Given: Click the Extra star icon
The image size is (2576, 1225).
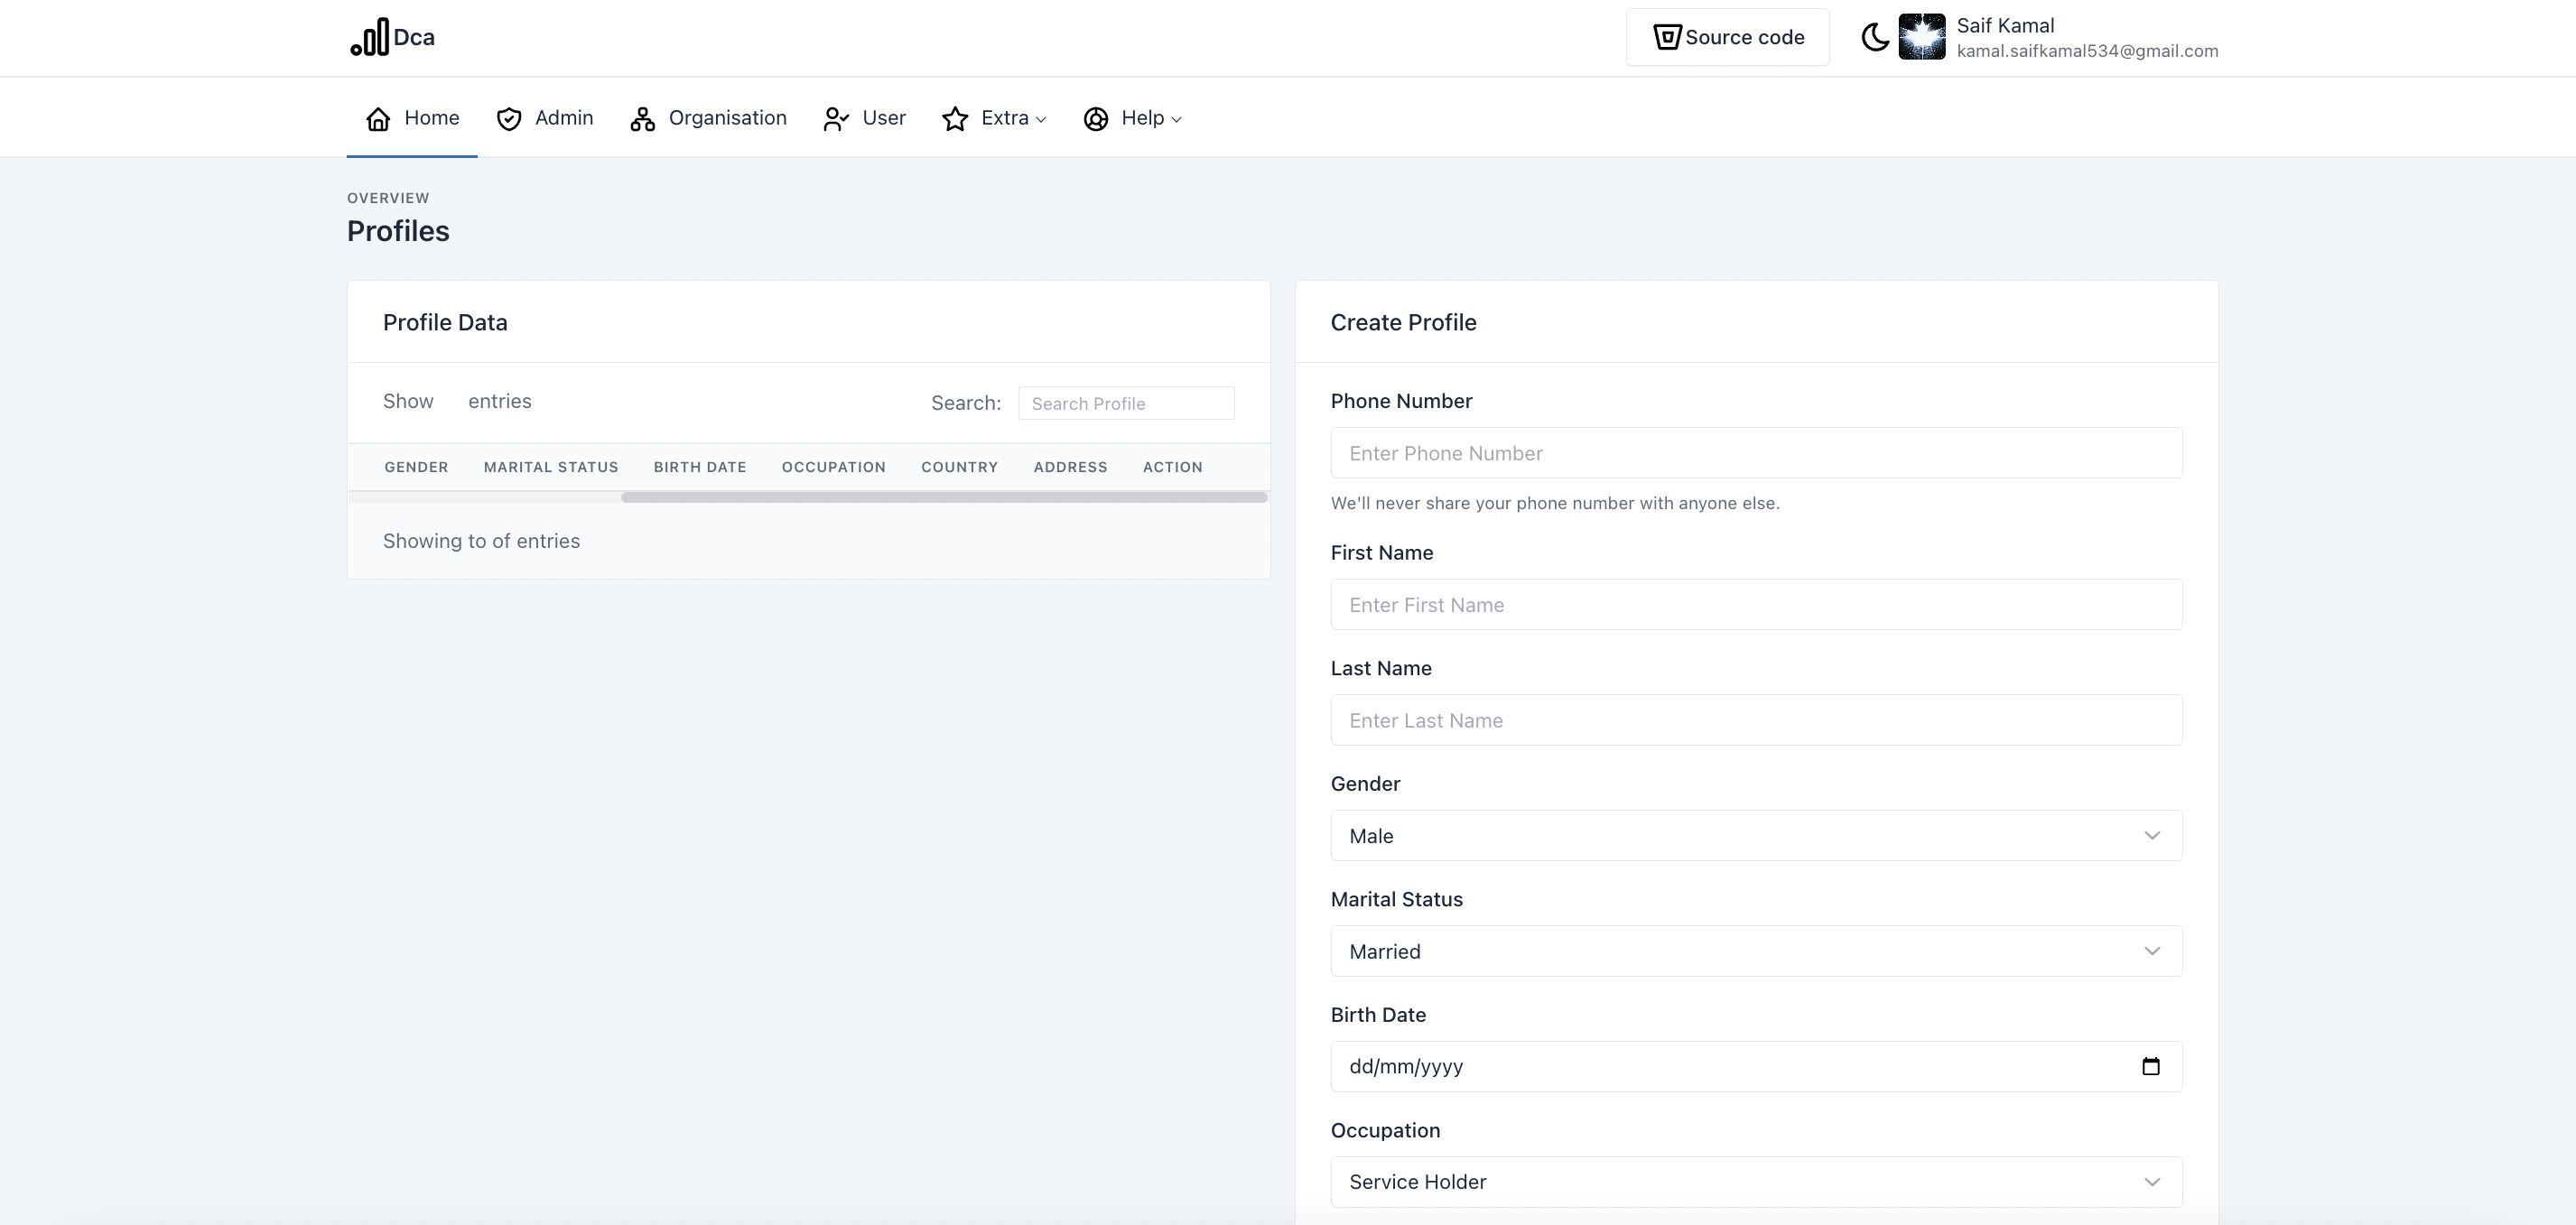Looking at the screenshot, I should pyautogui.click(x=955, y=119).
